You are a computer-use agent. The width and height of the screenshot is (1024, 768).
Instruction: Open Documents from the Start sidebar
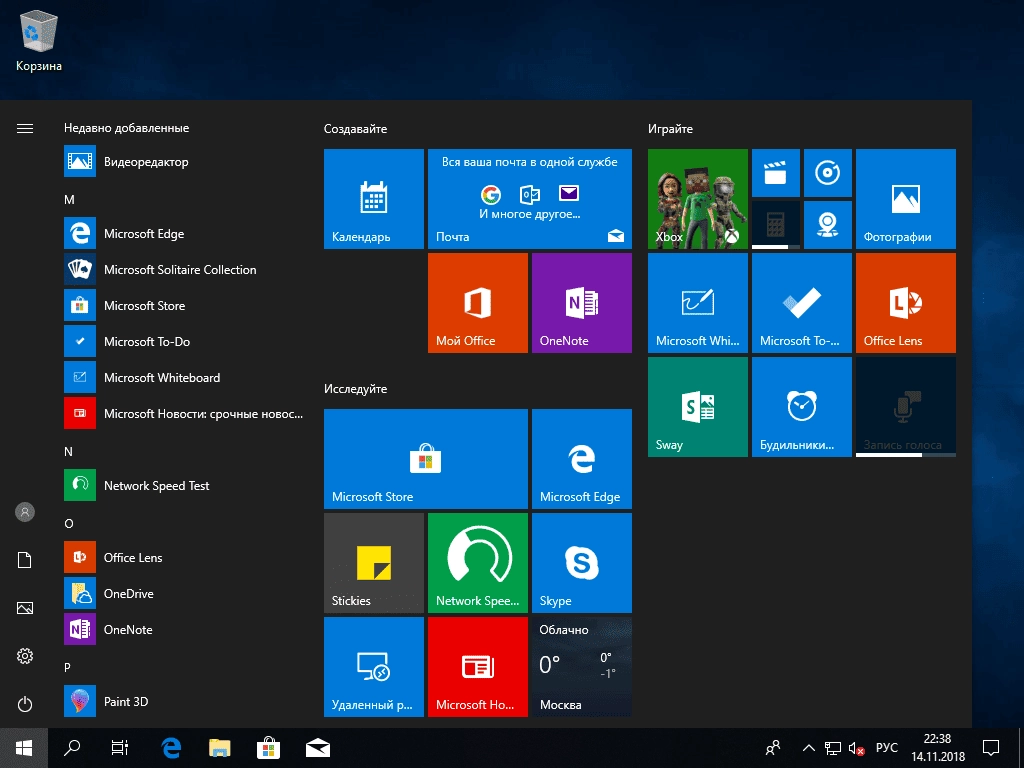25,560
